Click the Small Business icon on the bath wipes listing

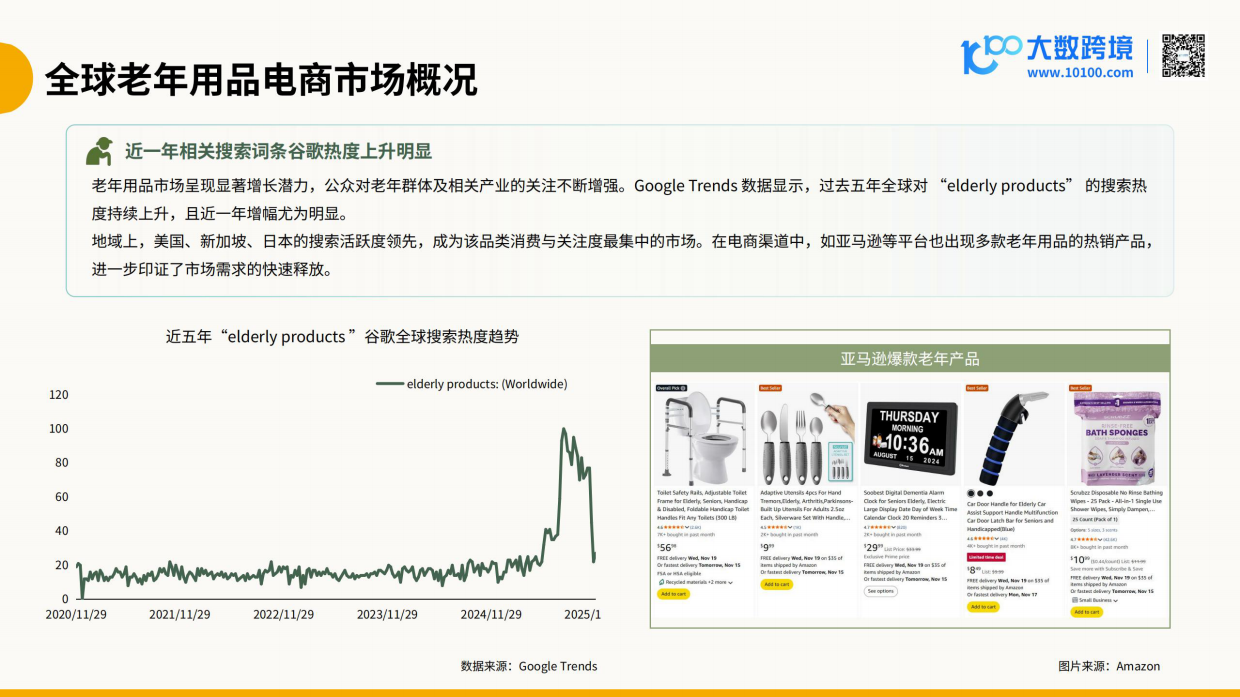point(1076,601)
